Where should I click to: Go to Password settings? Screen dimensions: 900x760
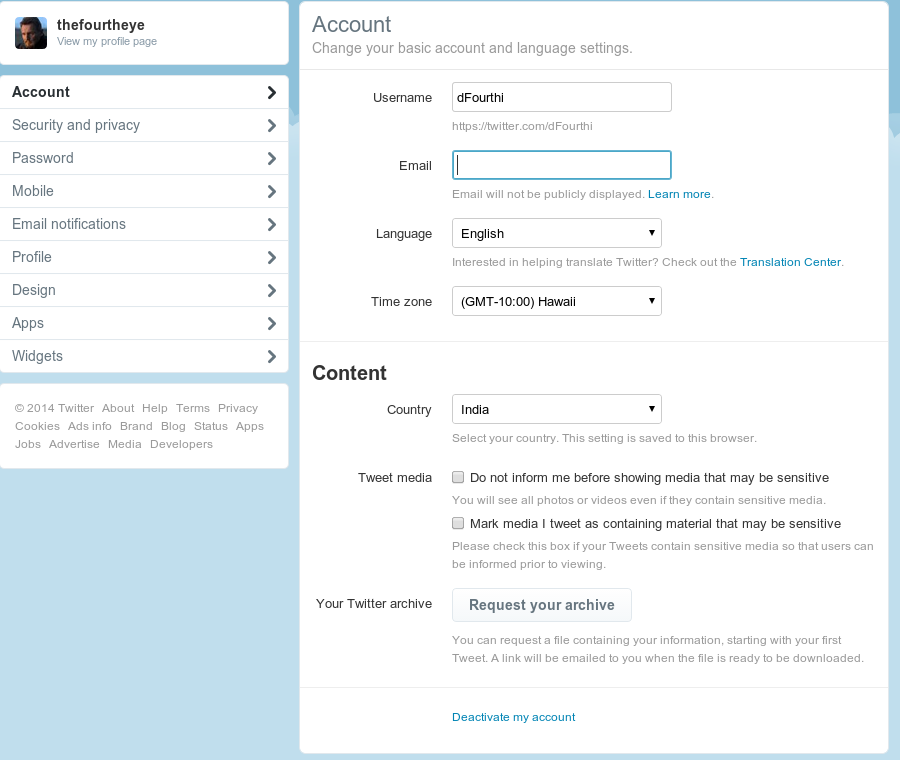[x=144, y=158]
